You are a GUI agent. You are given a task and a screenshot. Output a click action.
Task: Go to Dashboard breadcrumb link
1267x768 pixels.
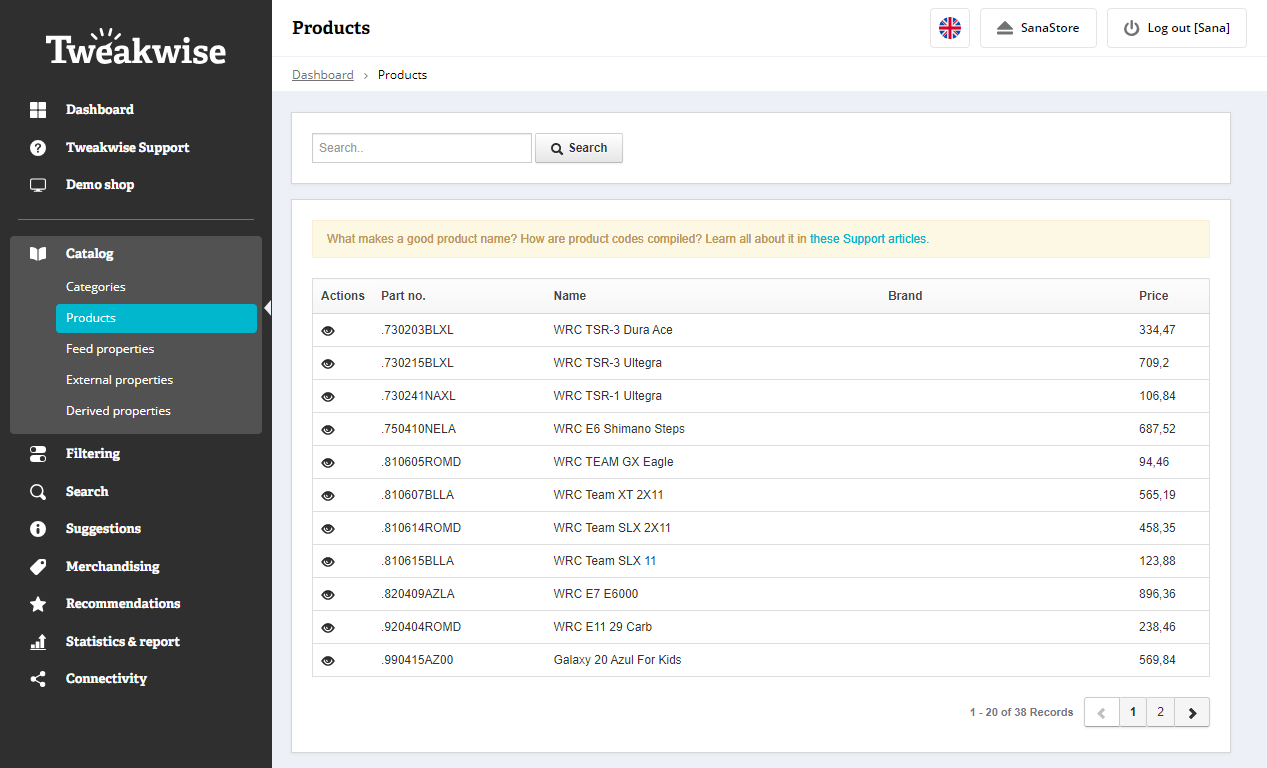click(323, 75)
